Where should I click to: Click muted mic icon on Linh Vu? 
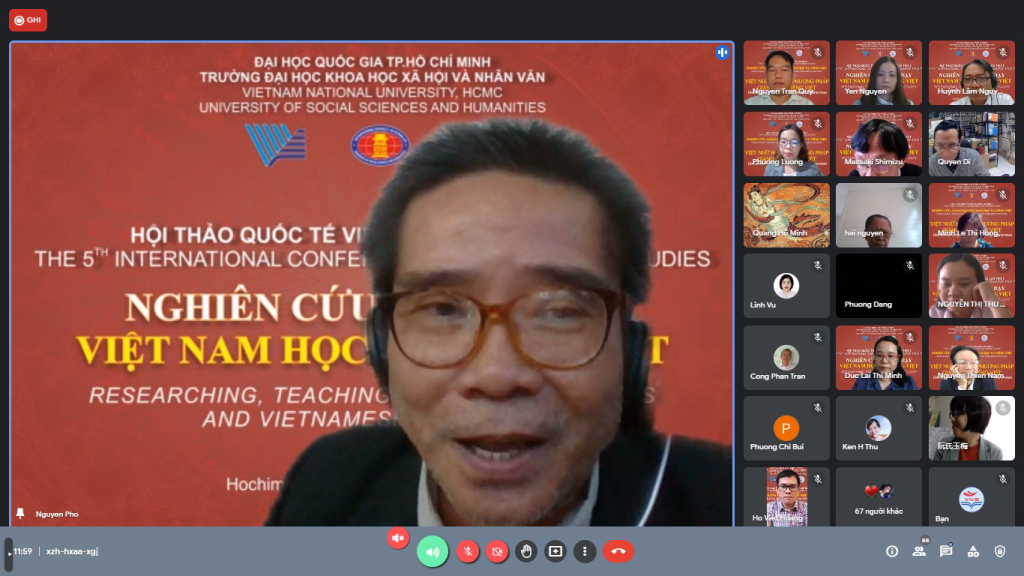tap(818, 266)
